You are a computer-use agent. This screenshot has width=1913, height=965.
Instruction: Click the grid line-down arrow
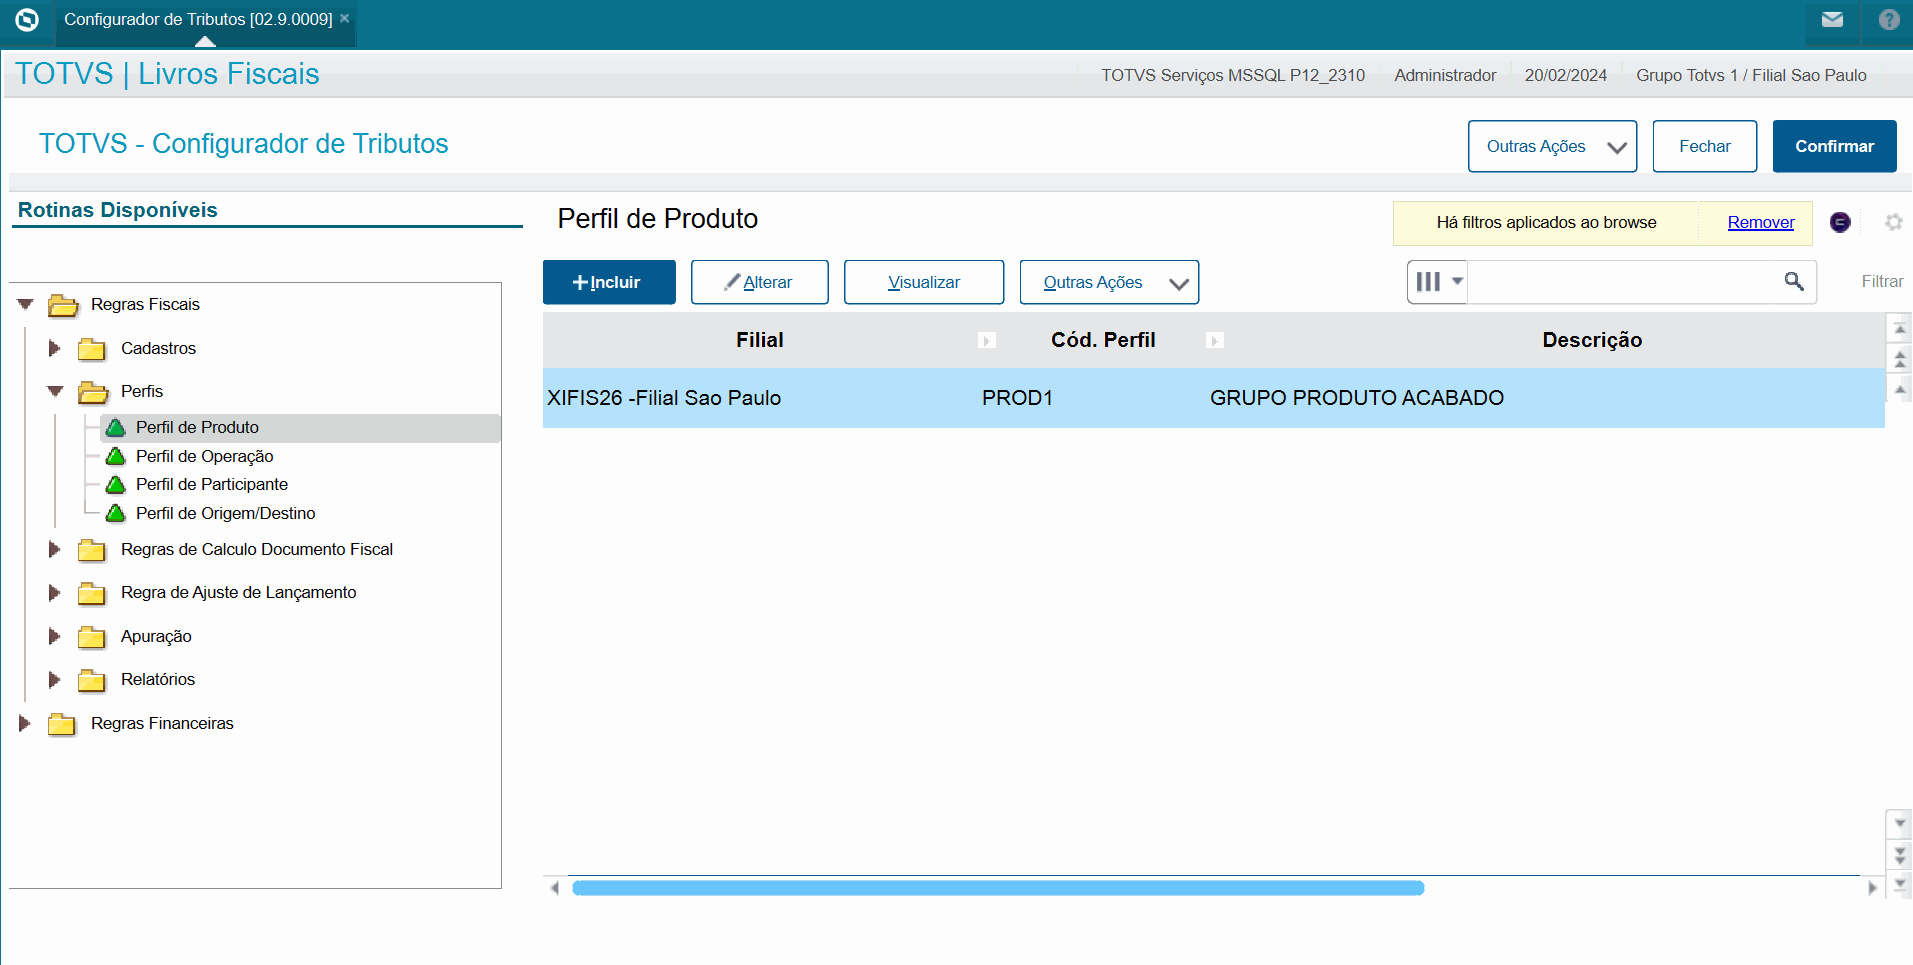1900,824
